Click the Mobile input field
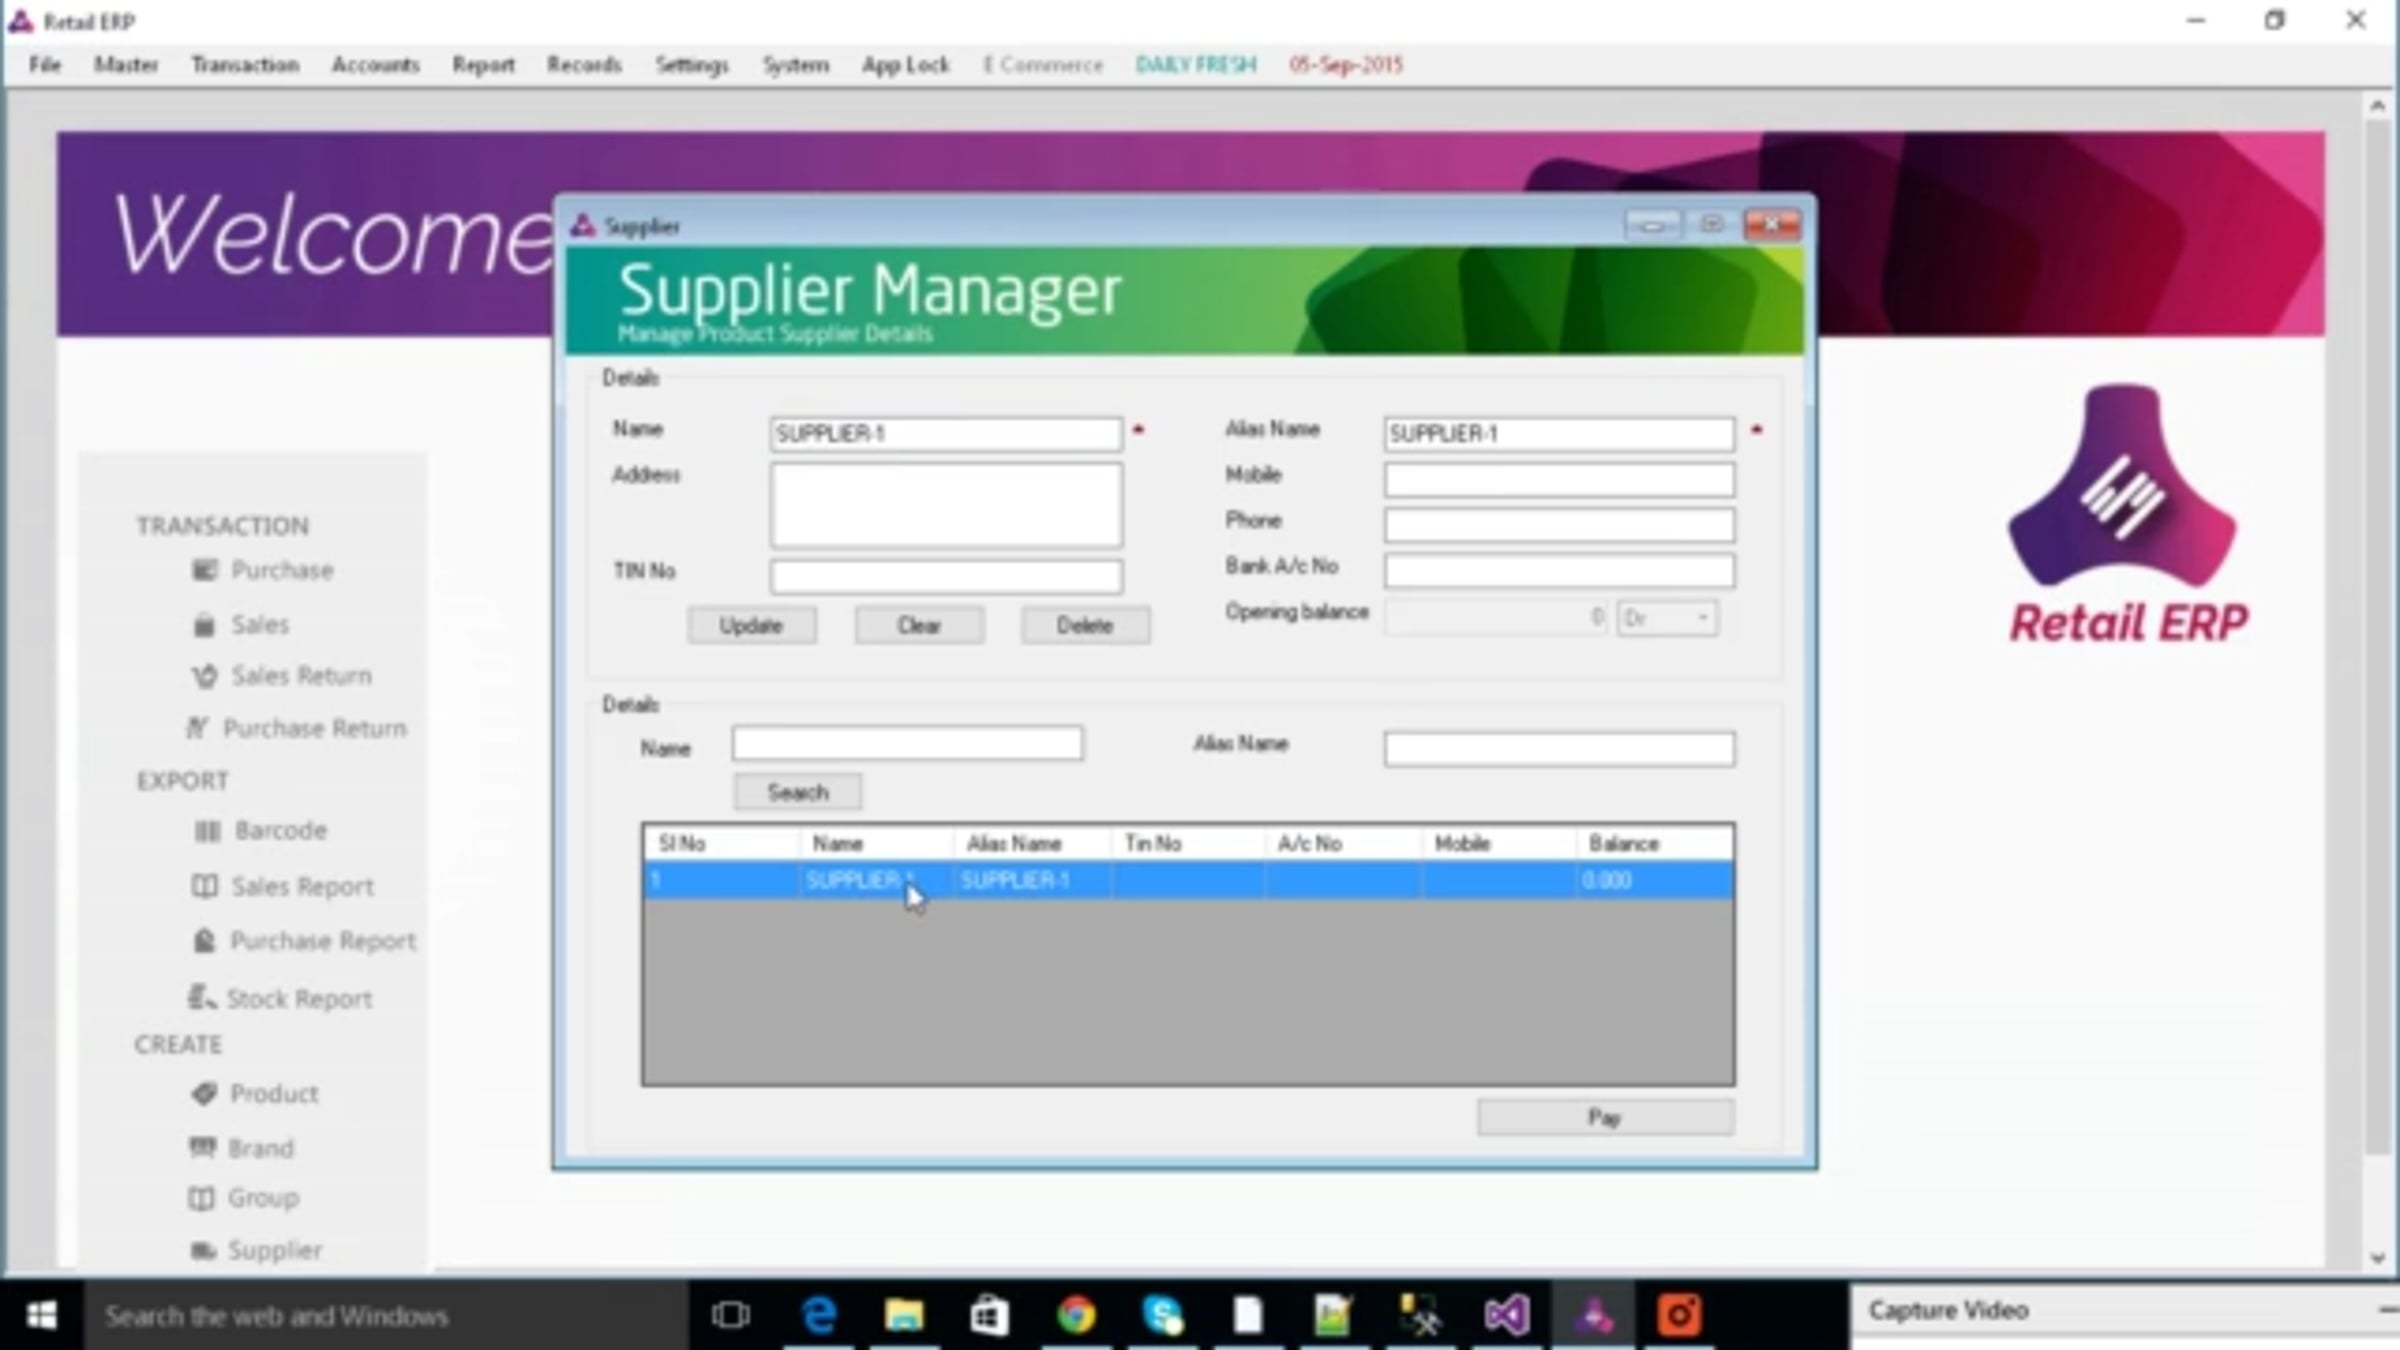2400x1350 pixels. tap(1558, 479)
